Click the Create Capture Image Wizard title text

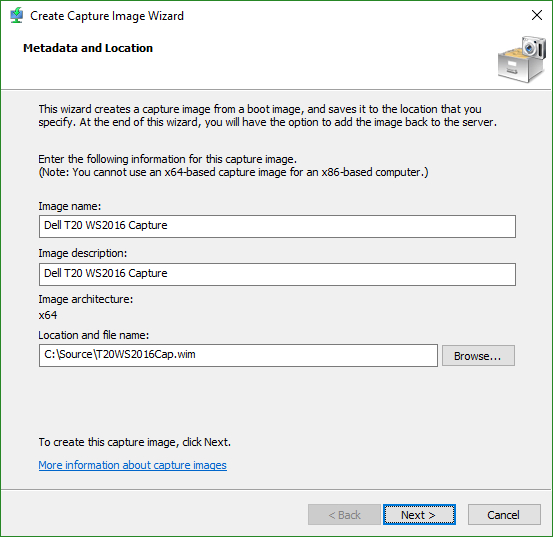(107, 16)
